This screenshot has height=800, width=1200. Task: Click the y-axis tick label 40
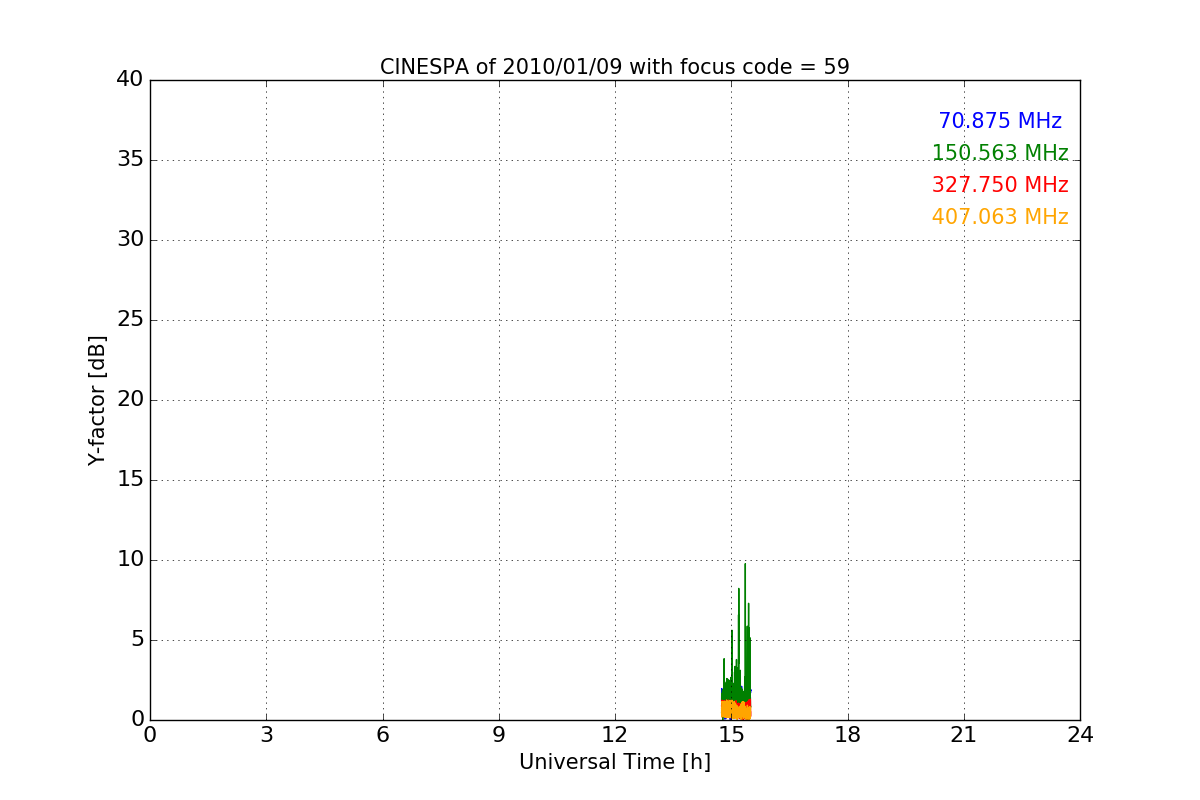pyautogui.click(x=130, y=80)
